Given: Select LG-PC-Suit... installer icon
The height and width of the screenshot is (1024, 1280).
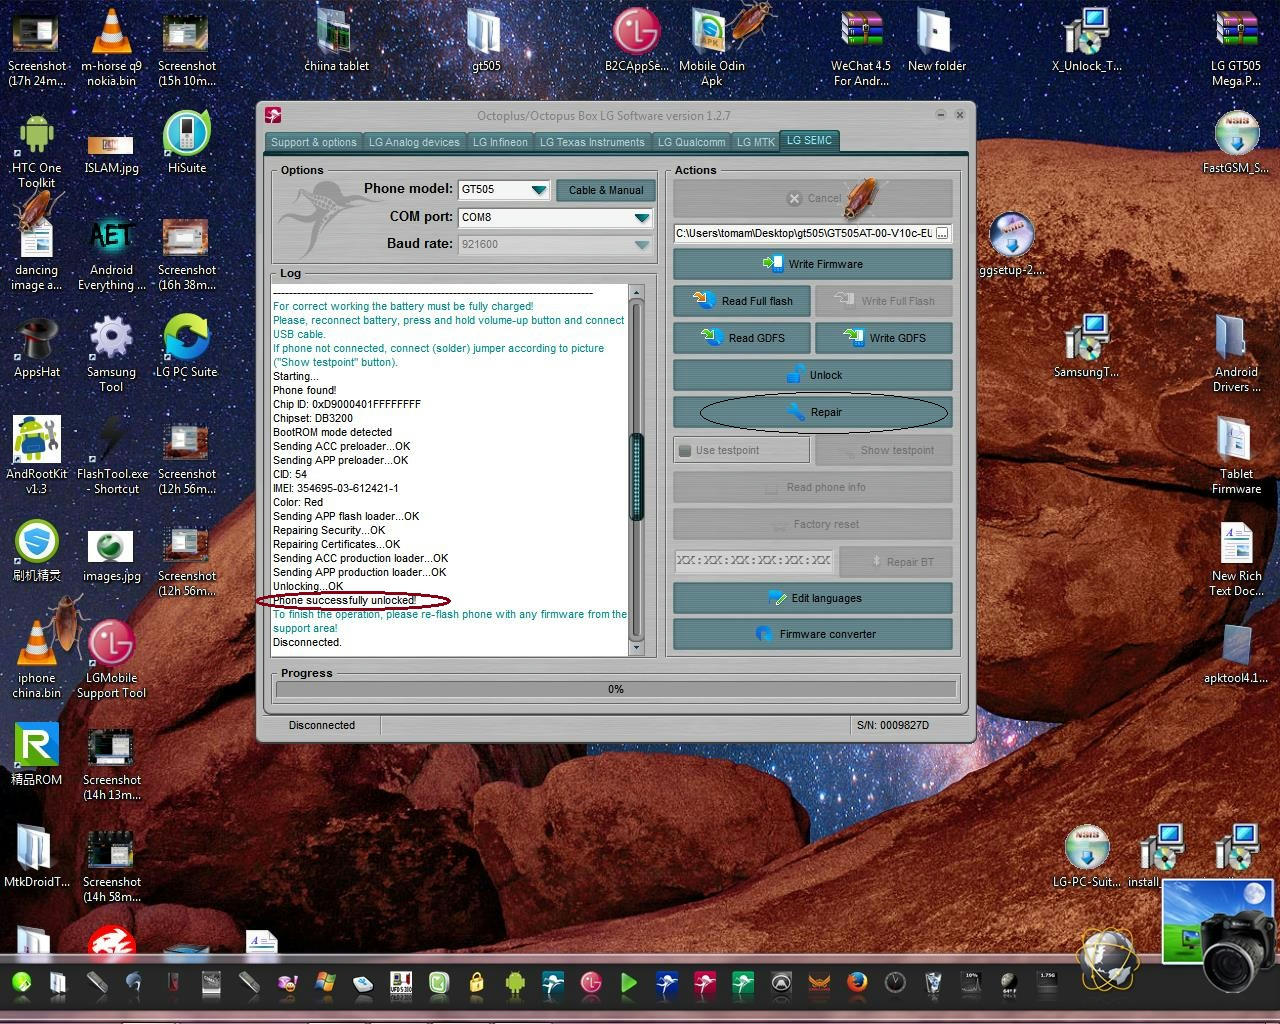Looking at the screenshot, I should (x=1087, y=857).
